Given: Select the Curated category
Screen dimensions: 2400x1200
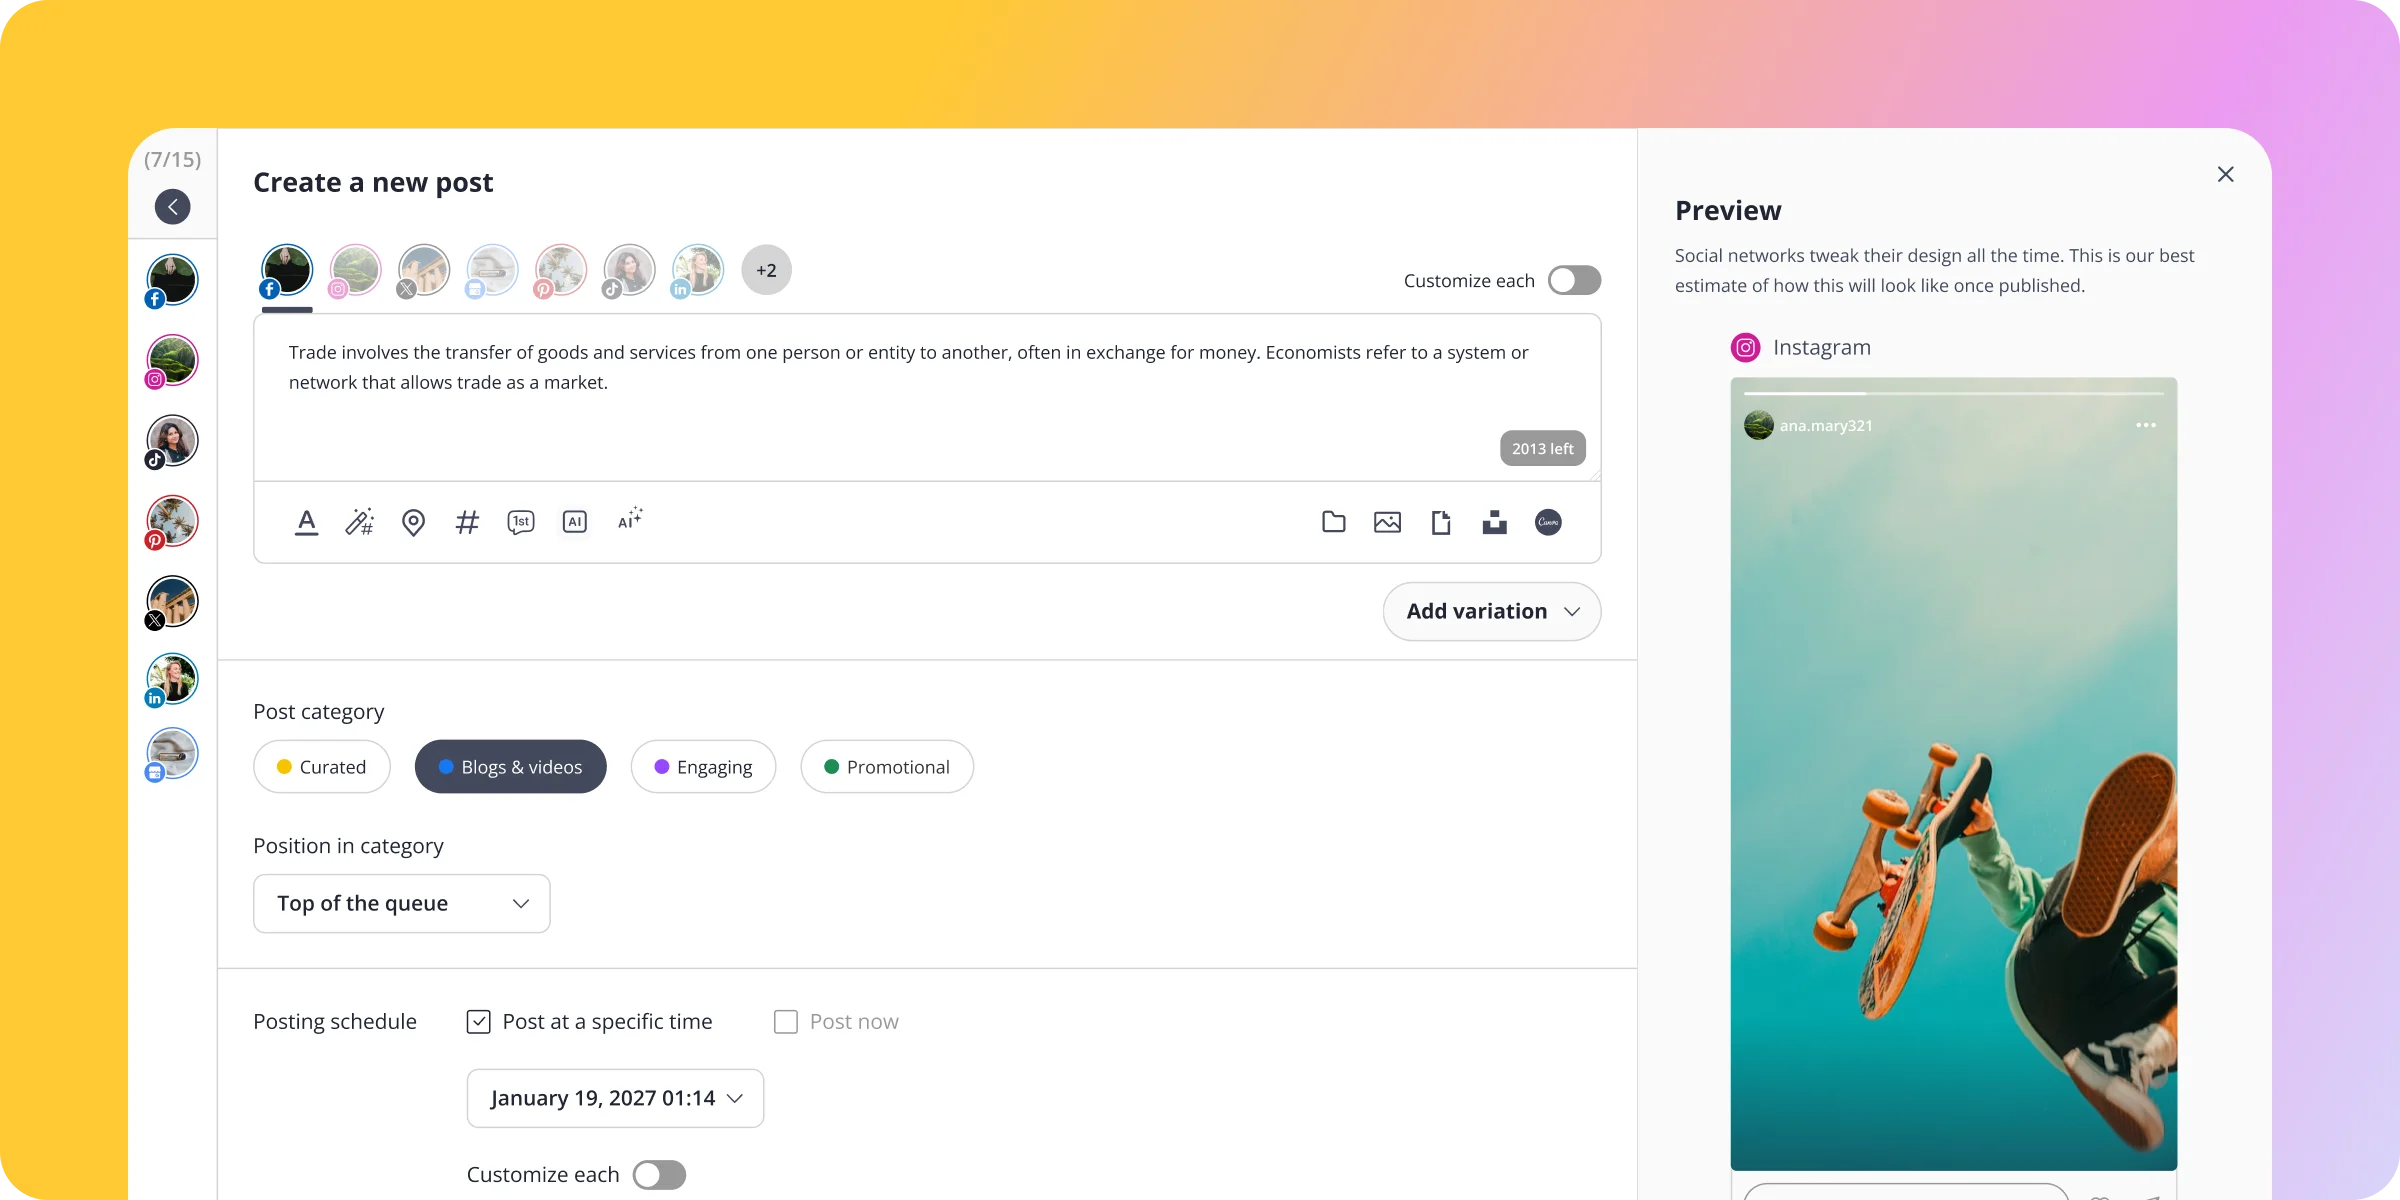Looking at the screenshot, I should pyautogui.click(x=322, y=767).
